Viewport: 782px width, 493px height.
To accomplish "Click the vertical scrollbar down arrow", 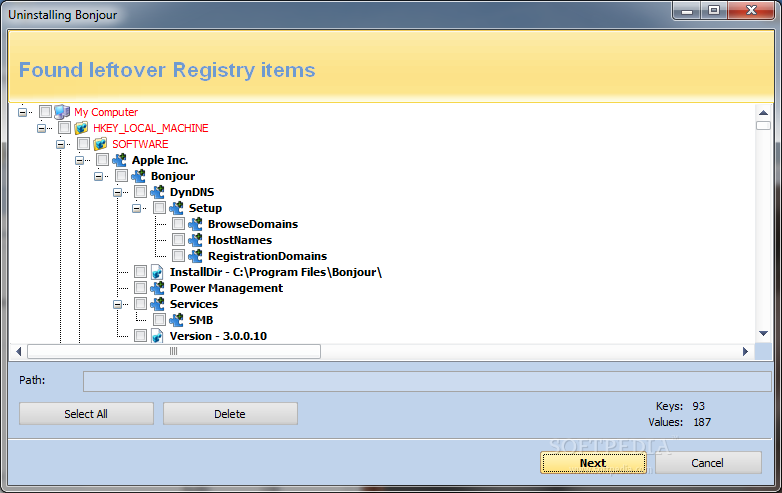I will click(763, 333).
